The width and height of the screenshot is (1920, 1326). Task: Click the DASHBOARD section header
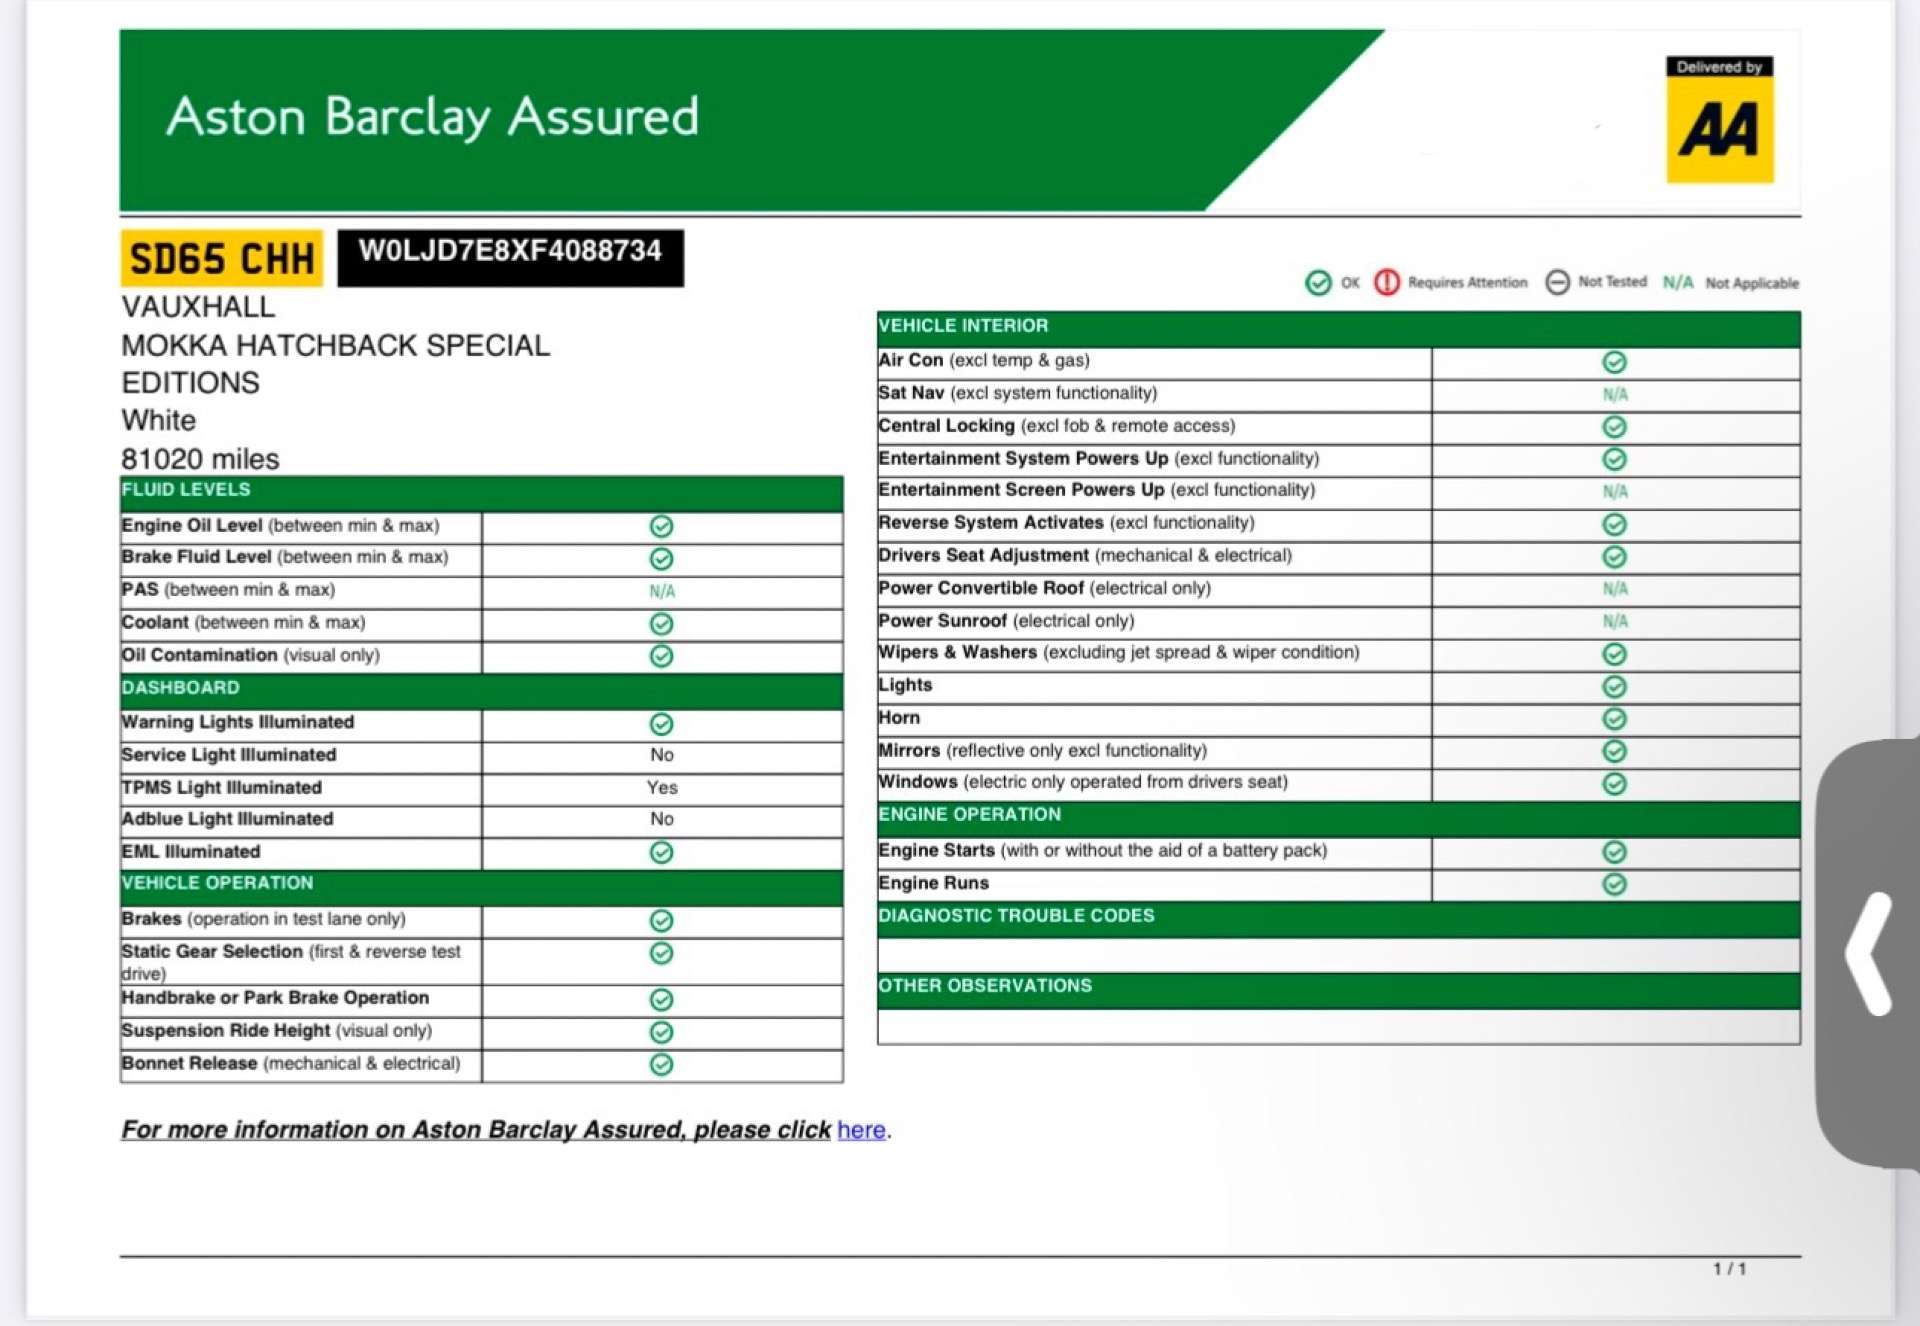(x=481, y=690)
